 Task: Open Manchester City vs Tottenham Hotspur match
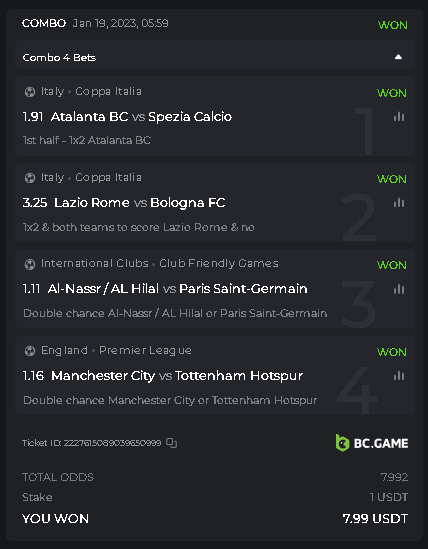click(177, 376)
